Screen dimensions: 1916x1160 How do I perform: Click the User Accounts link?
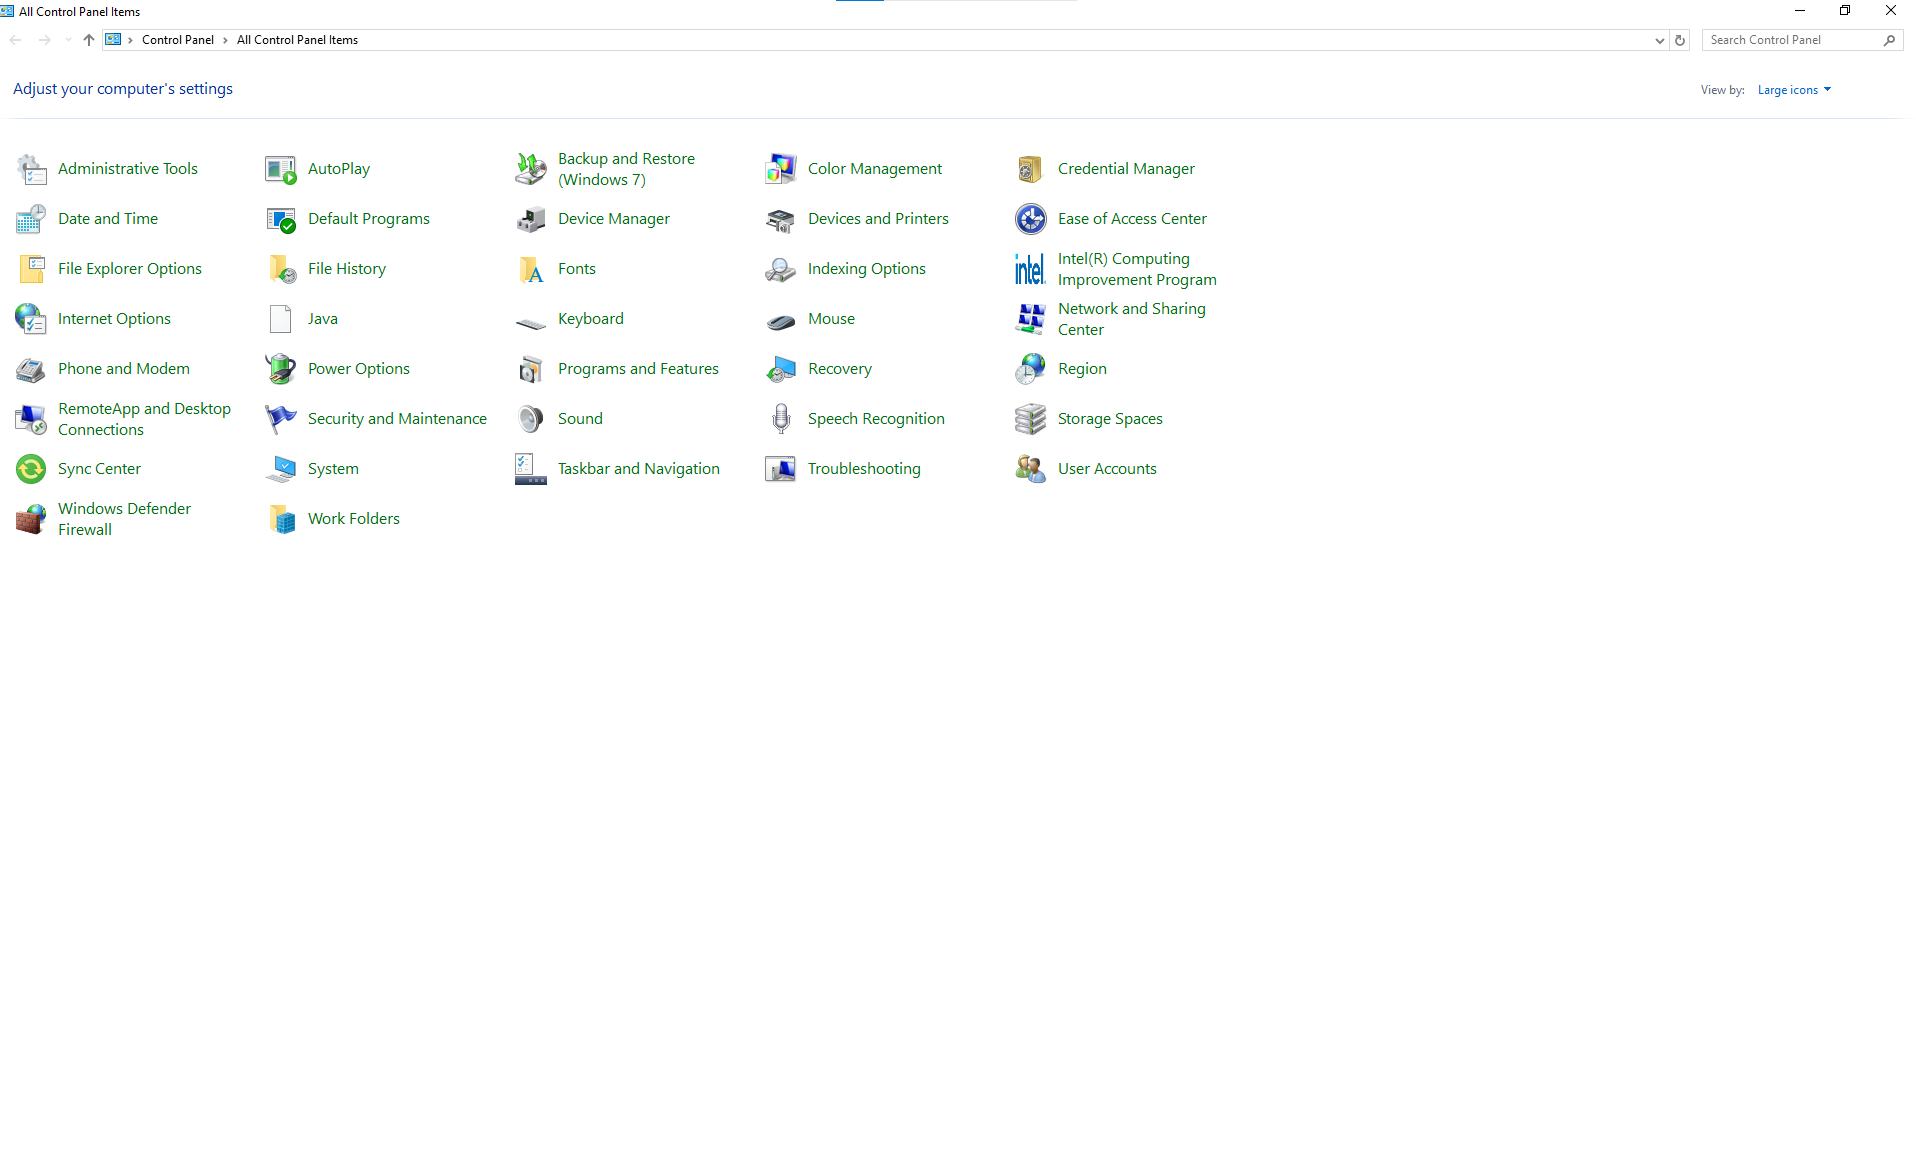1107,469
